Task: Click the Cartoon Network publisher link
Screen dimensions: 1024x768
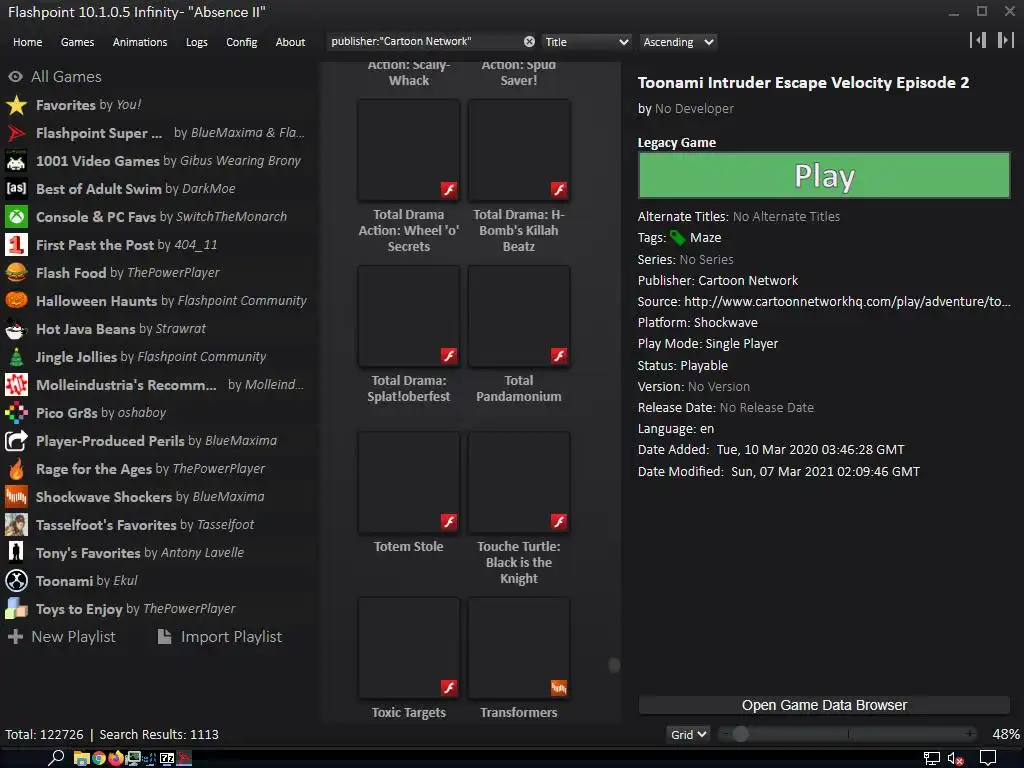Action: (748, 281)
